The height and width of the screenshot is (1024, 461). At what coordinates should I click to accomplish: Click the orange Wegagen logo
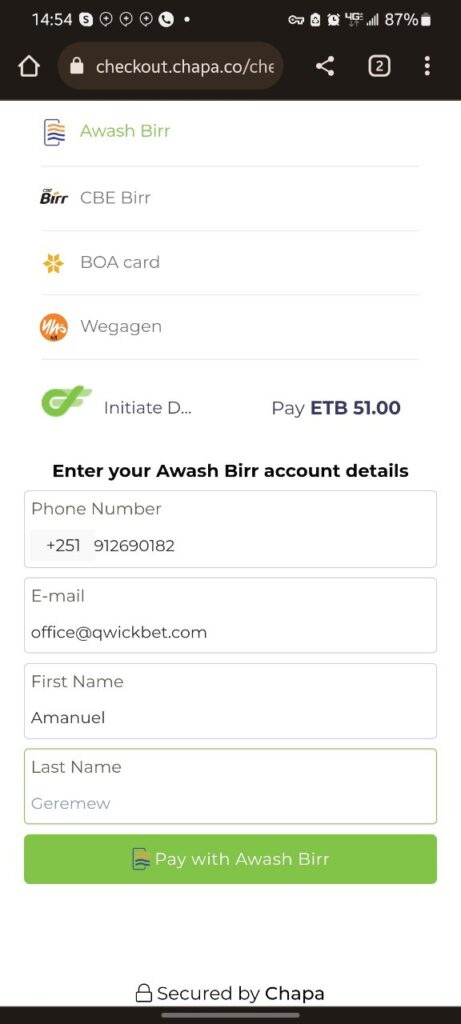[x=54, y=327]
